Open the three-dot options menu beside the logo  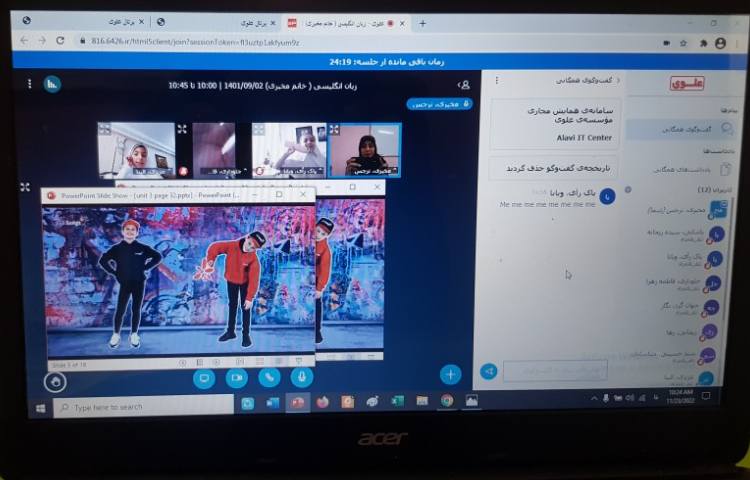click(30, 84)
